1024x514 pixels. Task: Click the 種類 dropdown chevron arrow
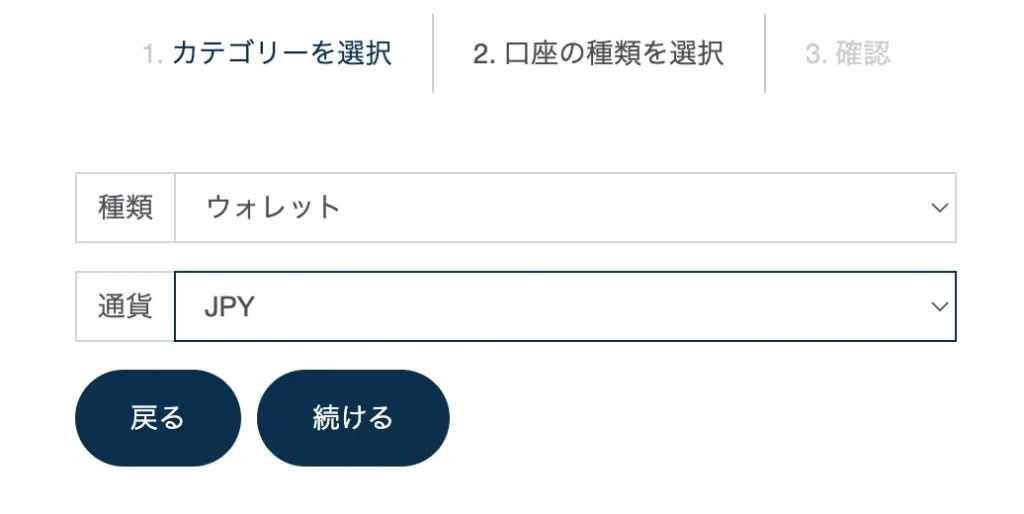point(939,208)
